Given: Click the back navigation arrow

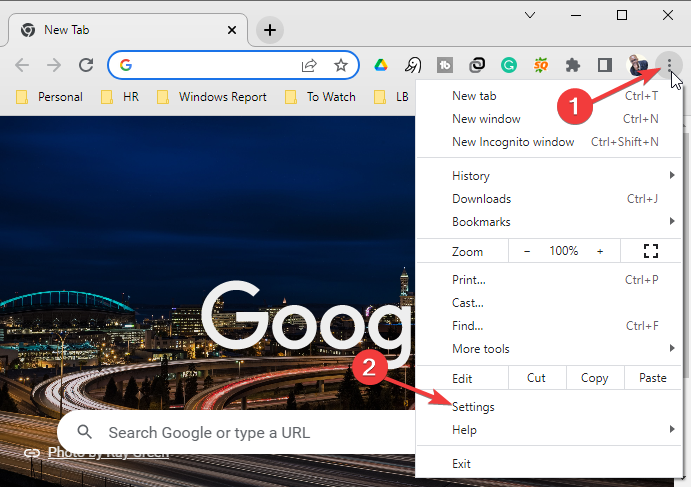Looking at the screenshot, I should (22, 66).
